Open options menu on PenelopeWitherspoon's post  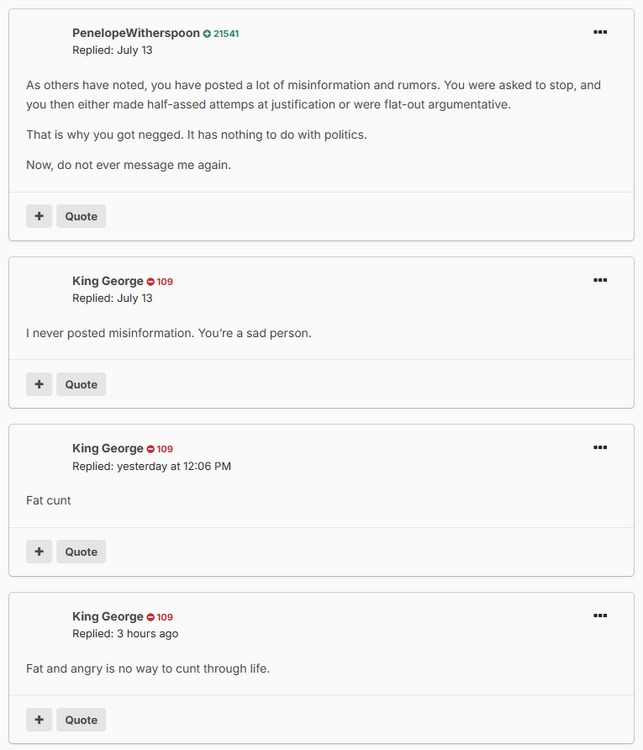600,33
